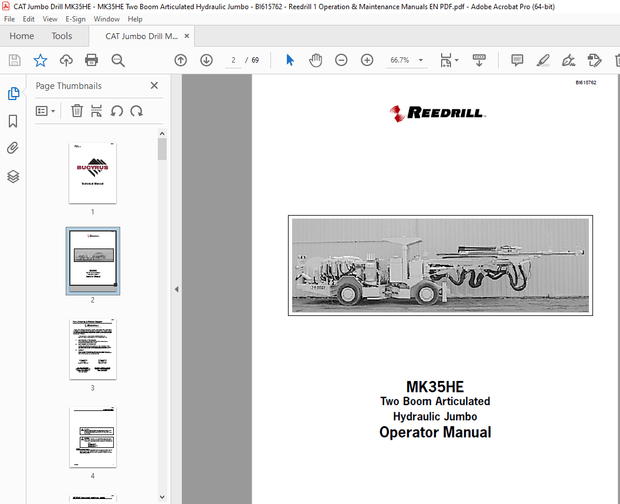Expand the zoom level dropdown
The width and height of the screenshot is (620, 504).
pyautogui.click(x=421, y=60)
